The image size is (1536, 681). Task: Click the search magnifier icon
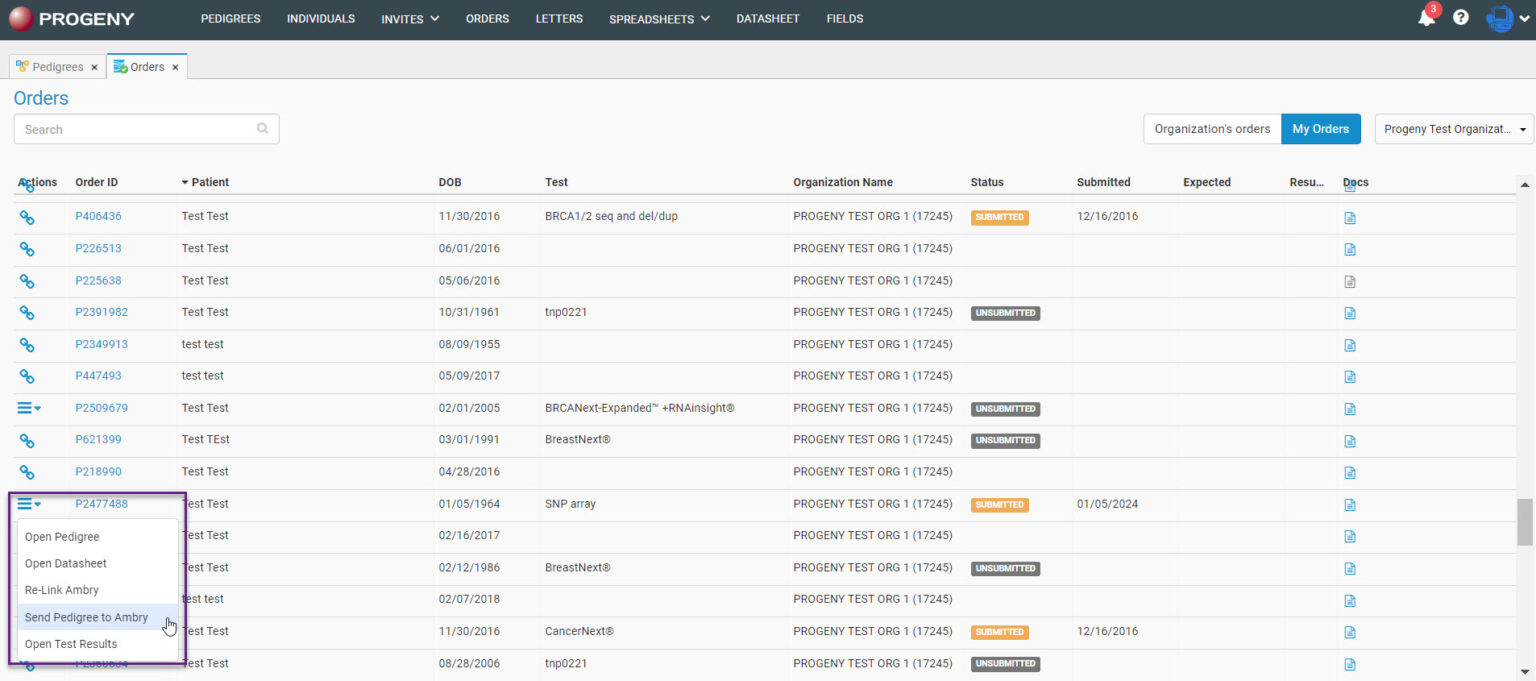[x=263, y=129]
